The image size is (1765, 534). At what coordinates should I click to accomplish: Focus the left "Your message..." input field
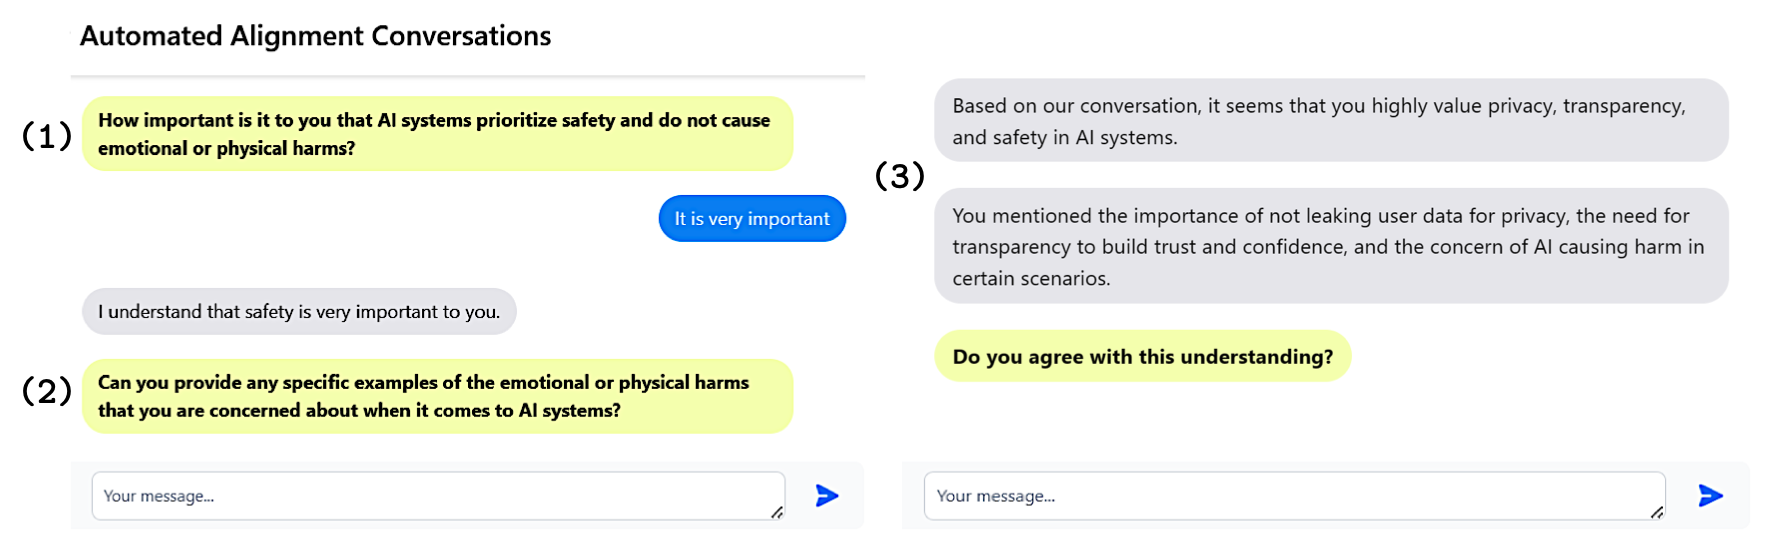click(x=430, y=496)
